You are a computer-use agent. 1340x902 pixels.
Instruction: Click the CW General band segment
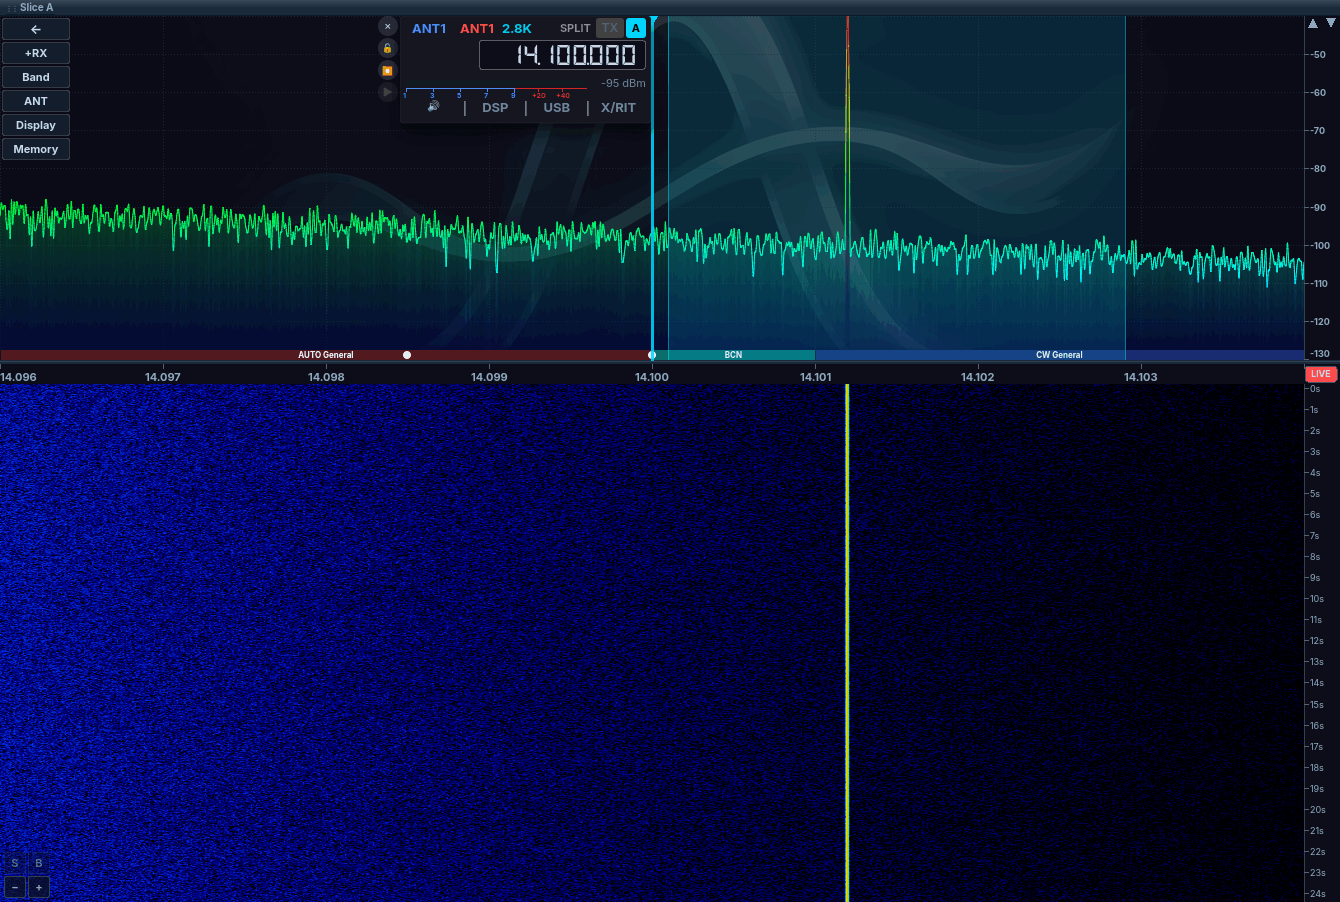click(x=1059, y=355)
